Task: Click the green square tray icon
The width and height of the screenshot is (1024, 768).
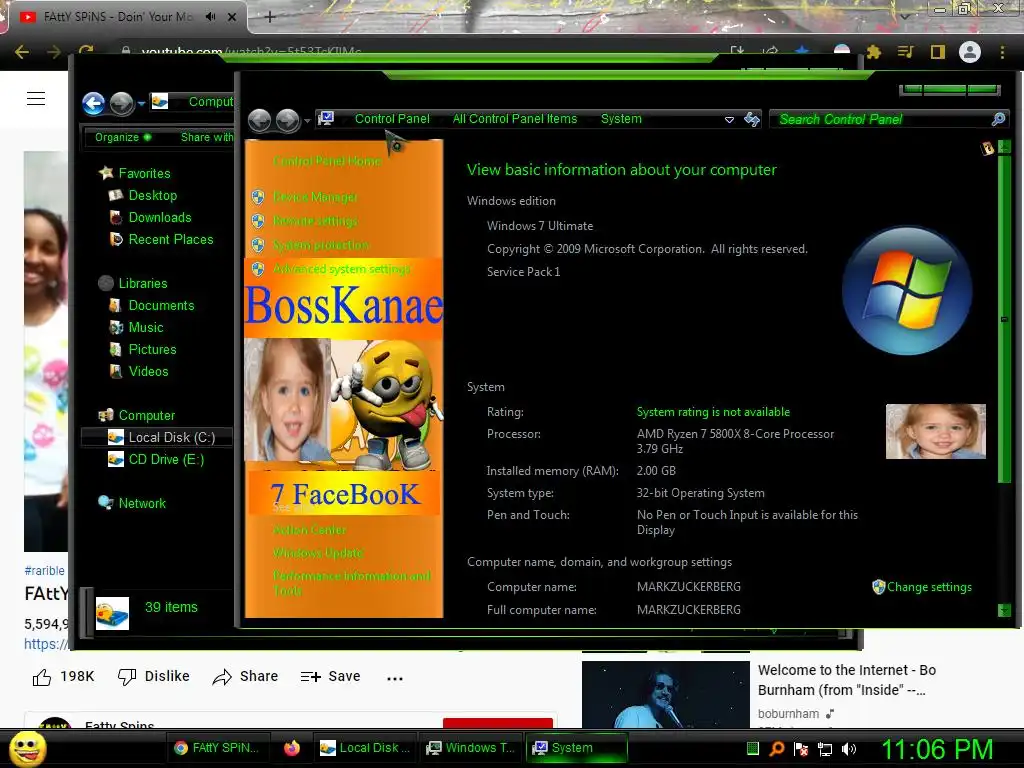Action: pyautogui.click(x=752, y=748)
